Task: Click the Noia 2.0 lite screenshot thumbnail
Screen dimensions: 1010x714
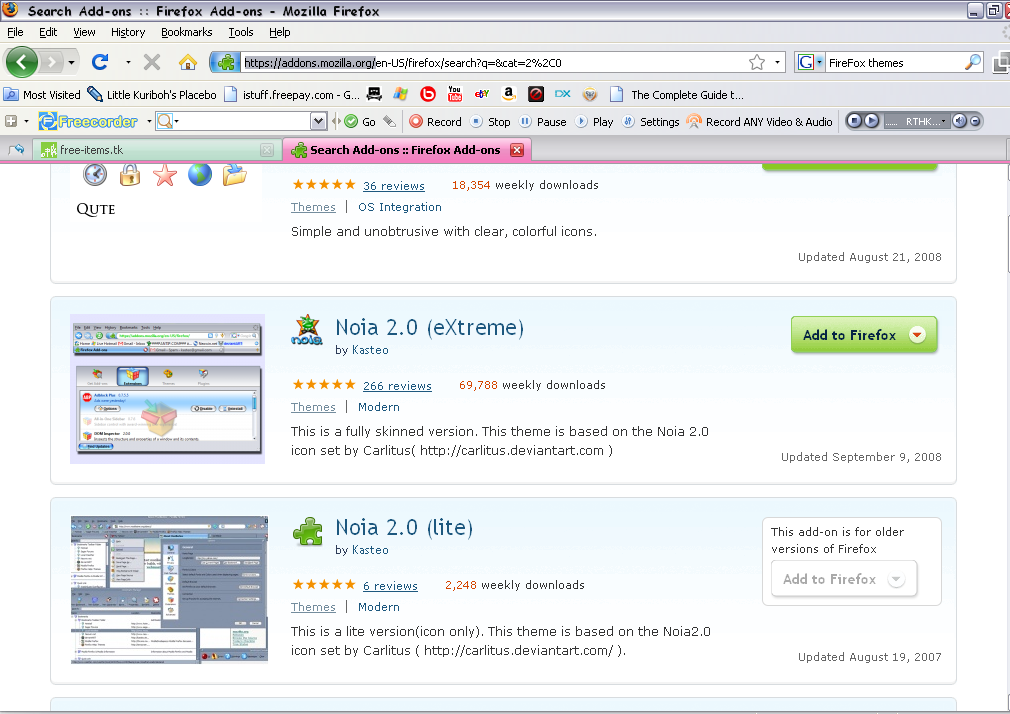Action: 168,588
